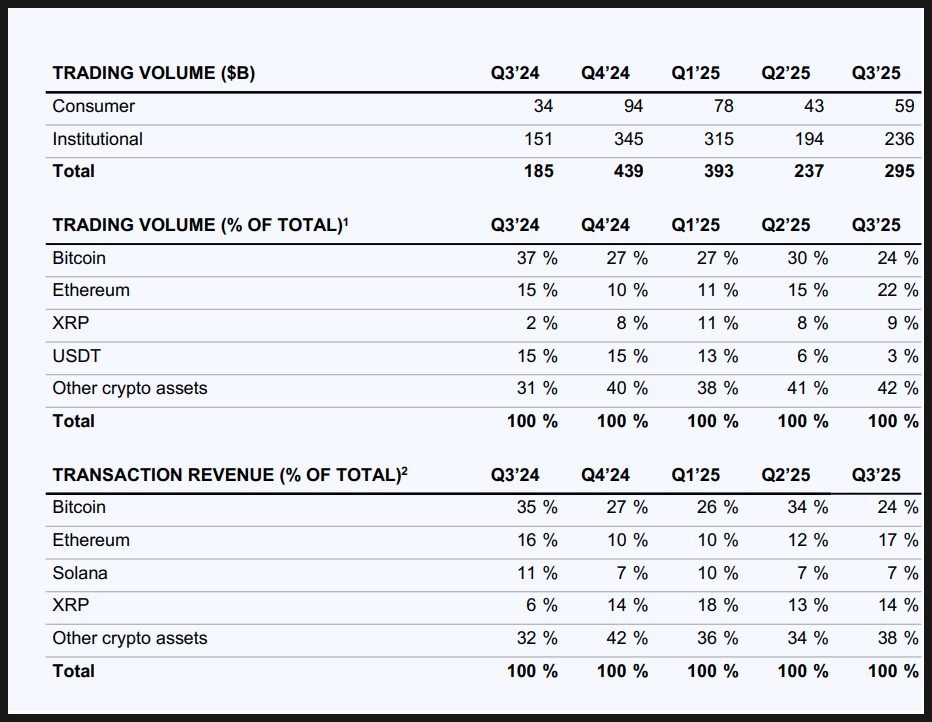Click the Q2'25 header in the Transaction Revenue table
The width and height of the screenshot is (932, 722).
coord(786,475)
